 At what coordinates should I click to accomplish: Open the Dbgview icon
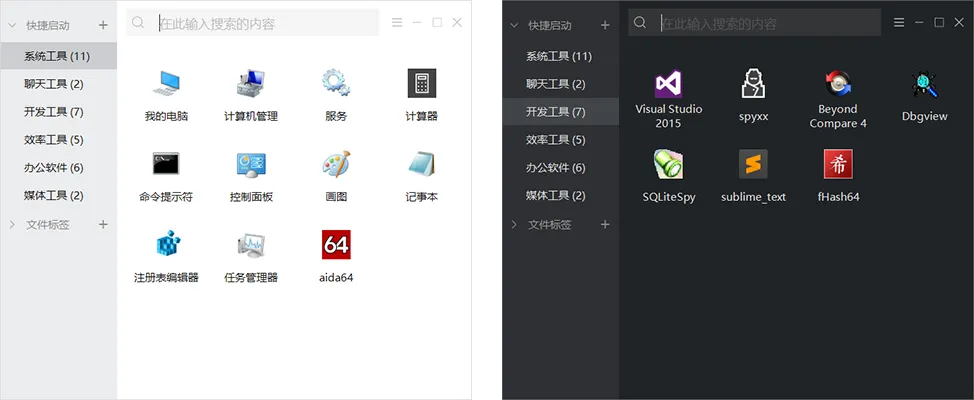point(924,83)
